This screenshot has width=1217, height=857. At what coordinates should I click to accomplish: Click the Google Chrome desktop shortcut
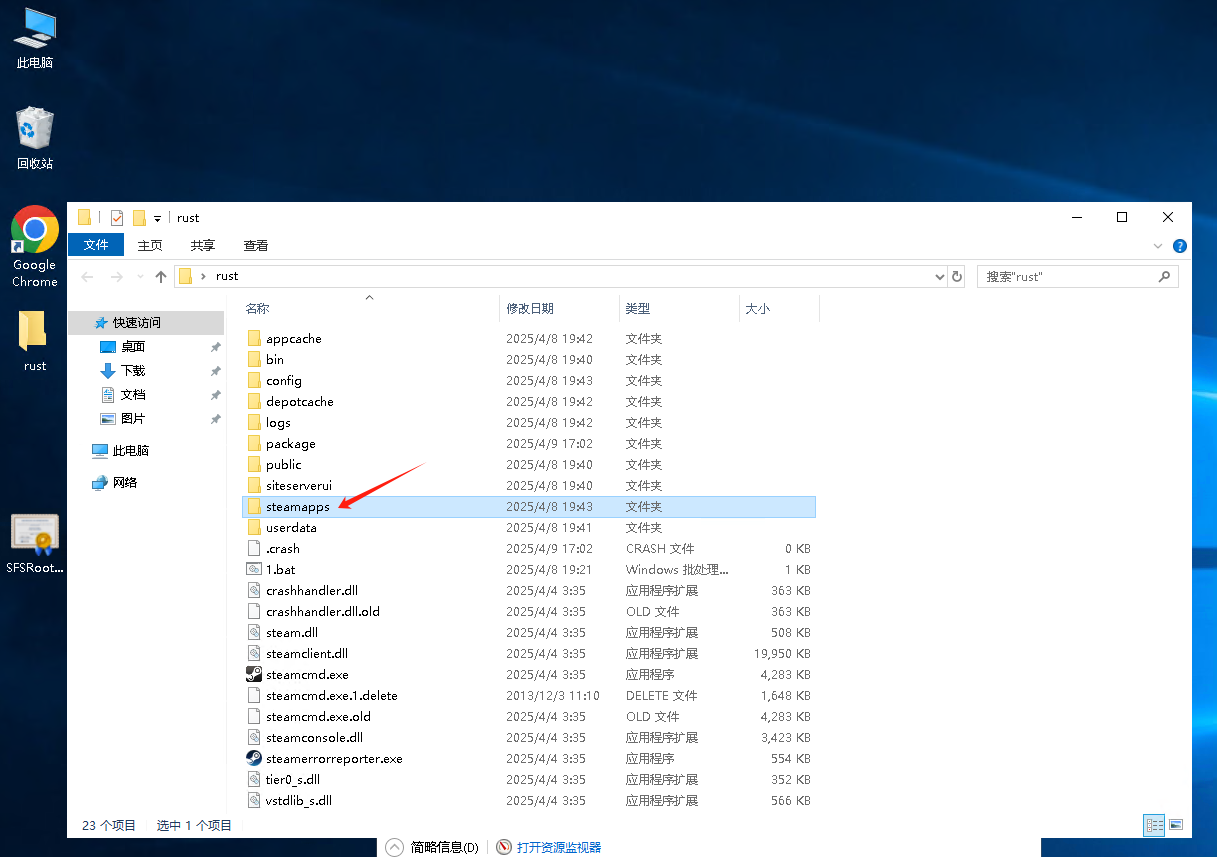coord(35,246)
